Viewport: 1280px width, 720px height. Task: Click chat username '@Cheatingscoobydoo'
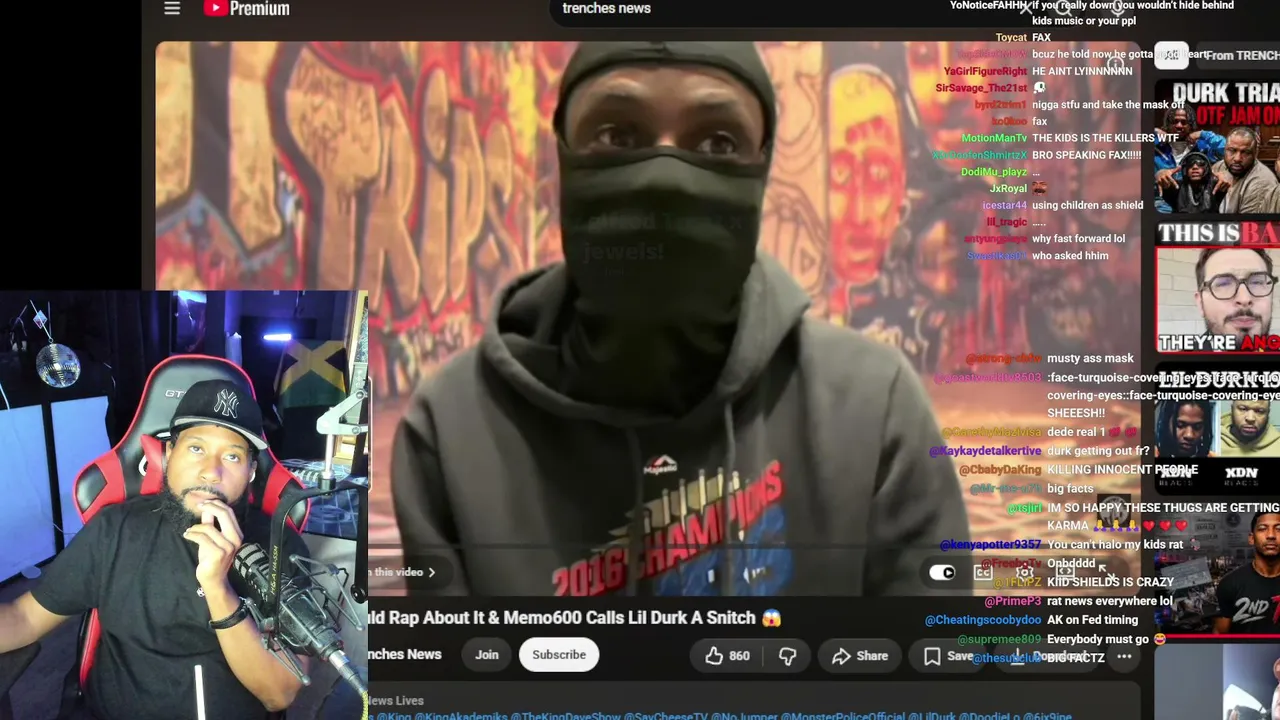click(x=983, y=620)
